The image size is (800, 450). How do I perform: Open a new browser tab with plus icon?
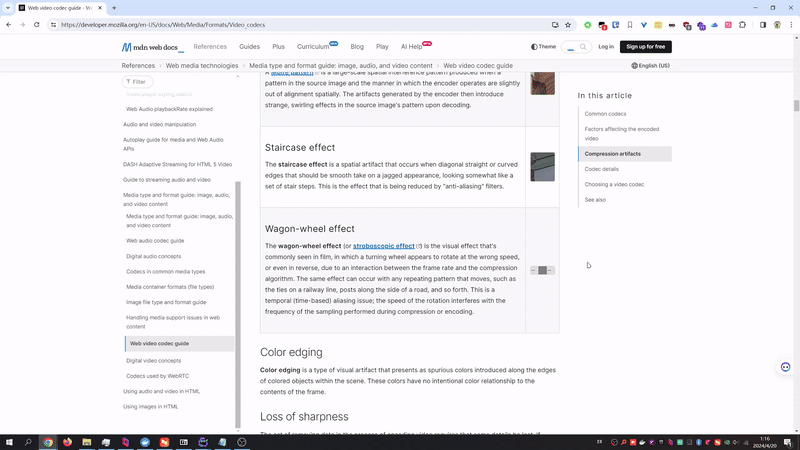tap(114, 8)
